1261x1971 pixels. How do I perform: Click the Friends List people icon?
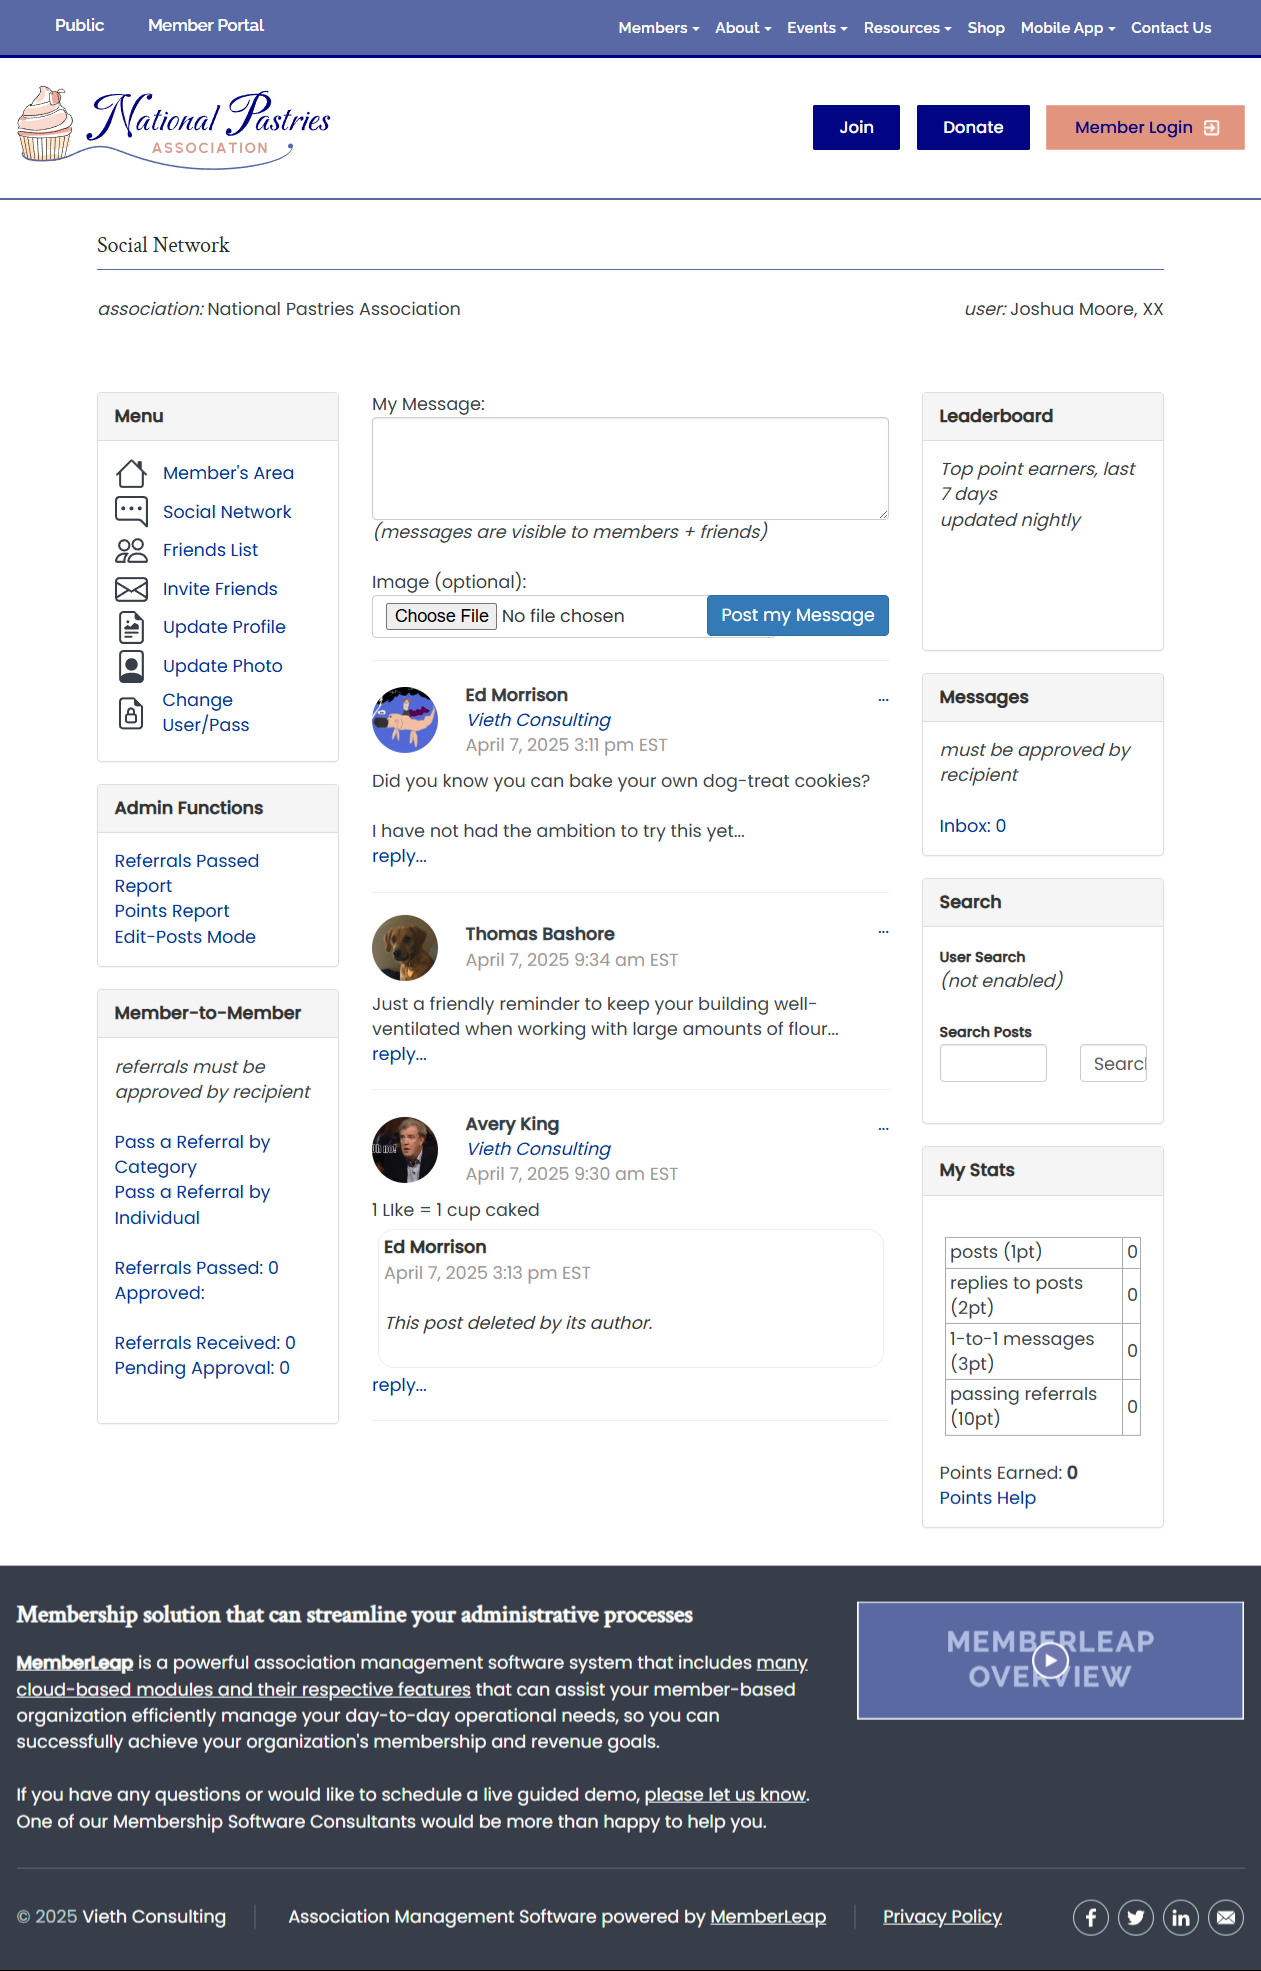[131, 550]
